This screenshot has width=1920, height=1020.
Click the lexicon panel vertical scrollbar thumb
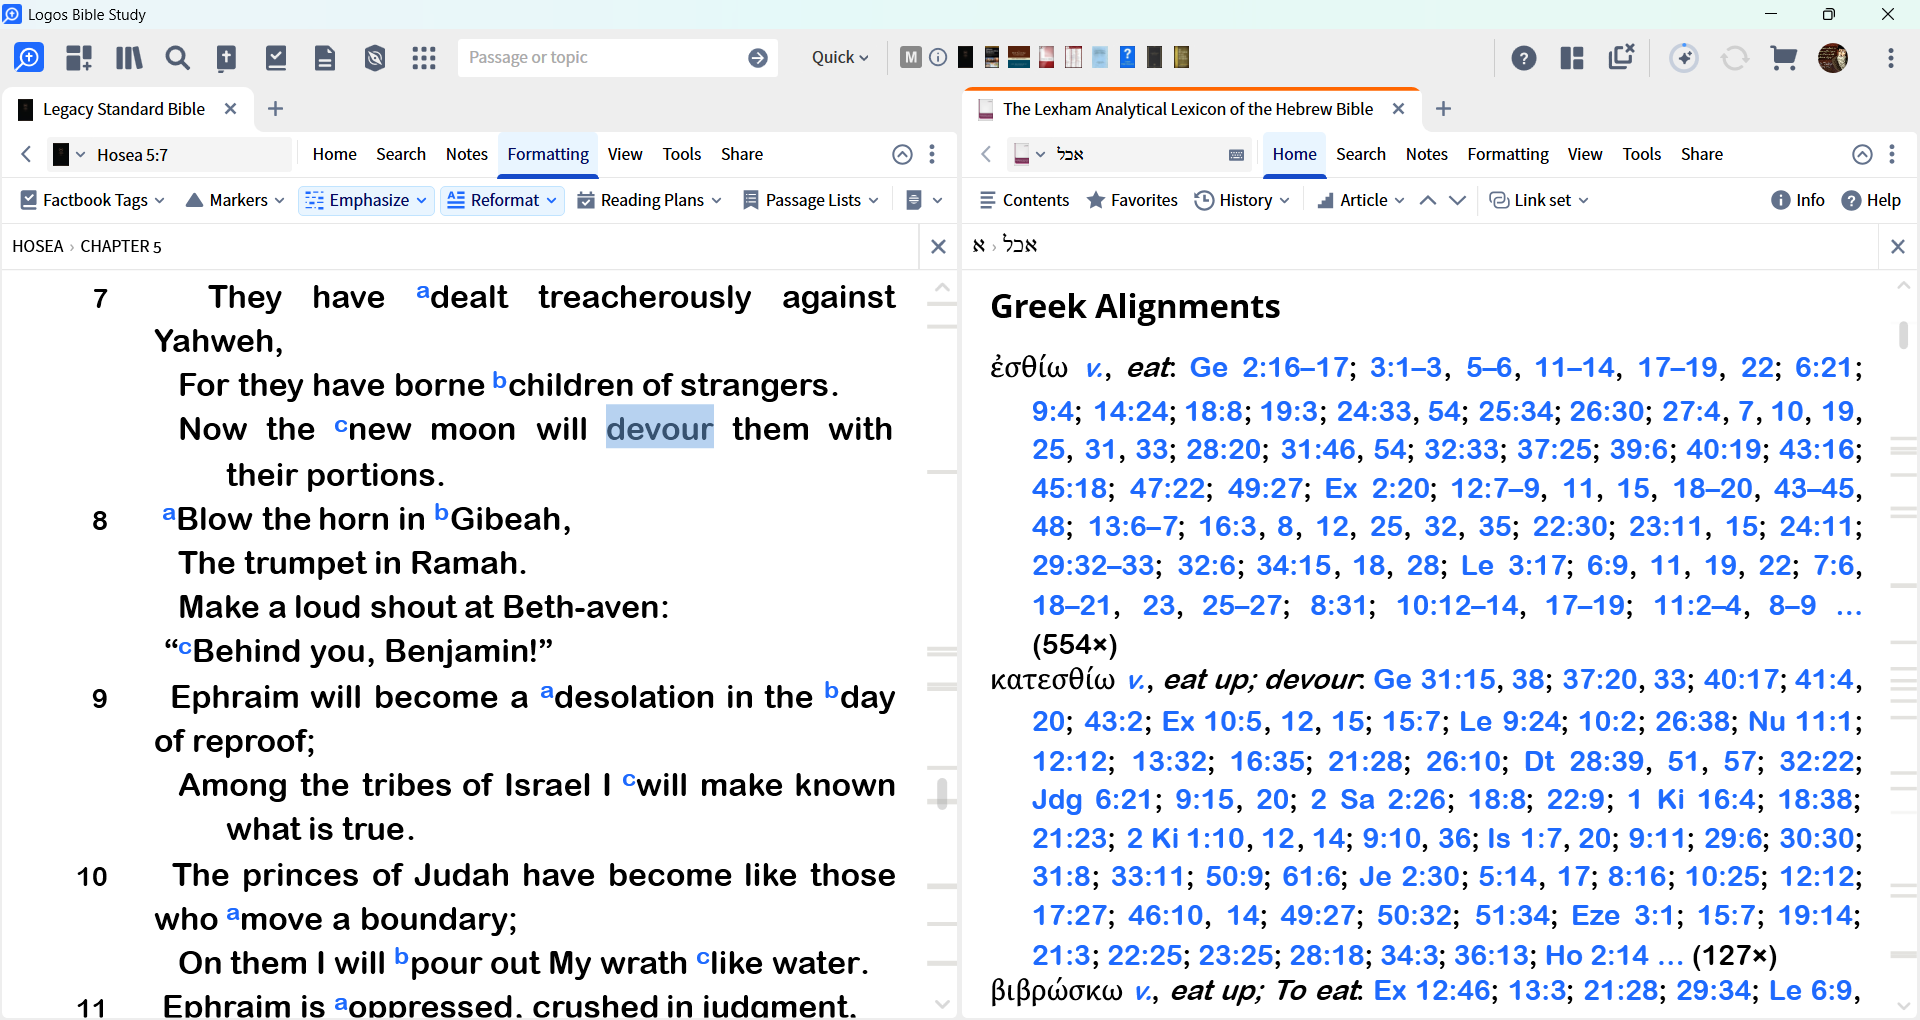click(1903, 334)
